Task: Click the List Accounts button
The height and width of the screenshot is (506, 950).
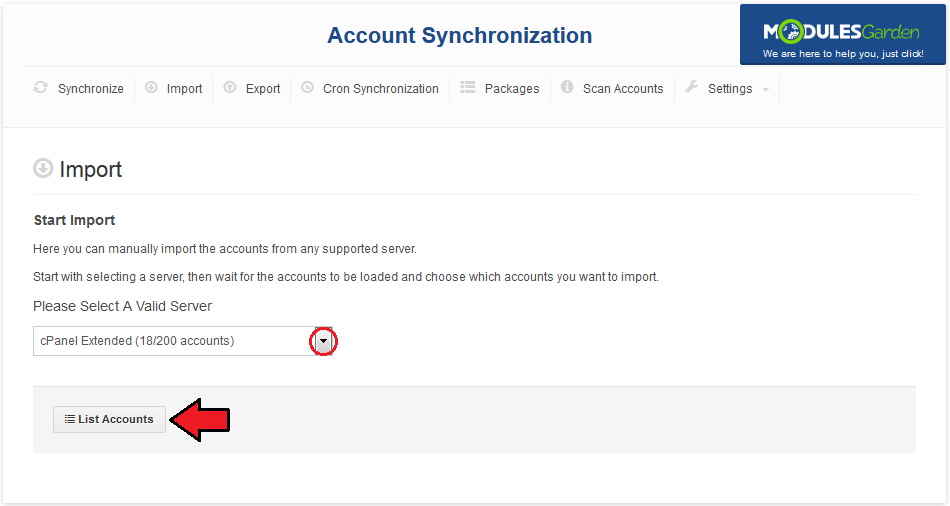Action: [x=109, y=419]
